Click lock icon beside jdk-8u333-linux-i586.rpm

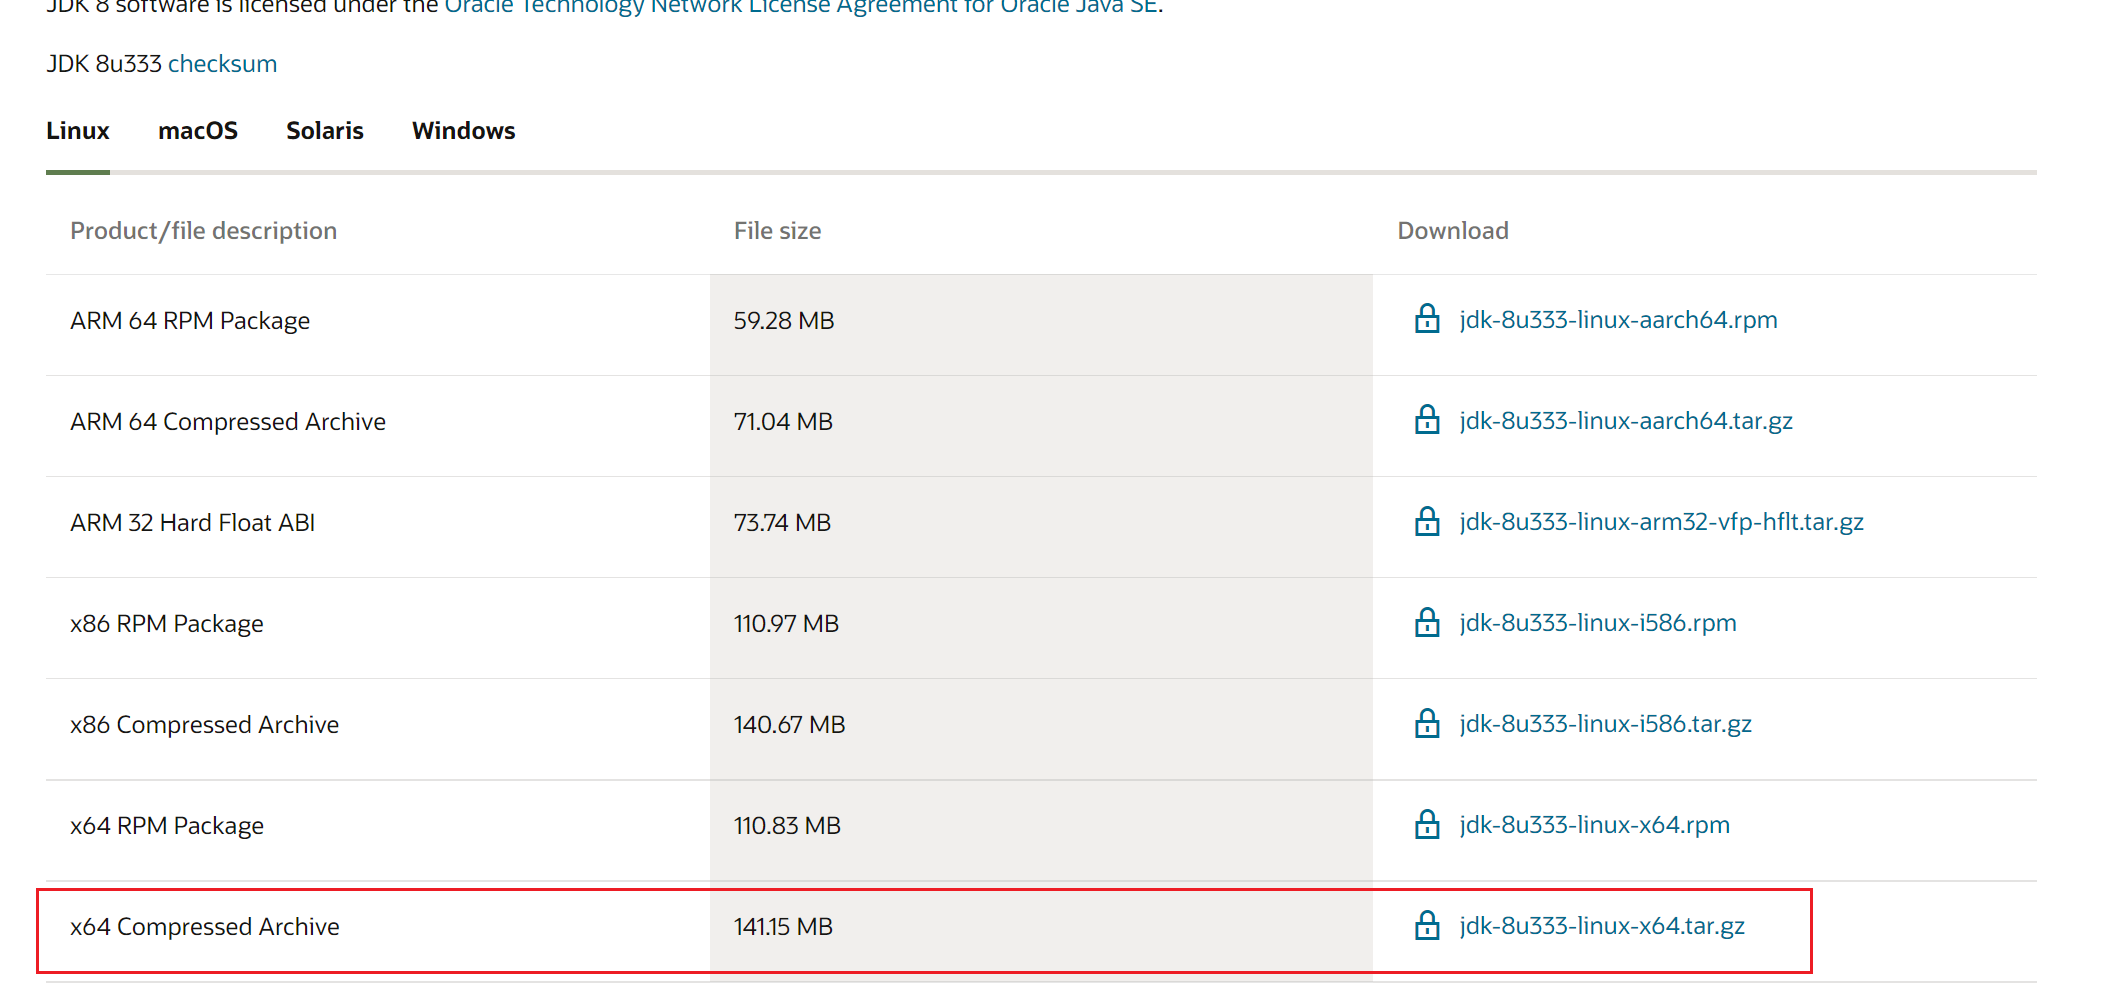pos(1427,622)
